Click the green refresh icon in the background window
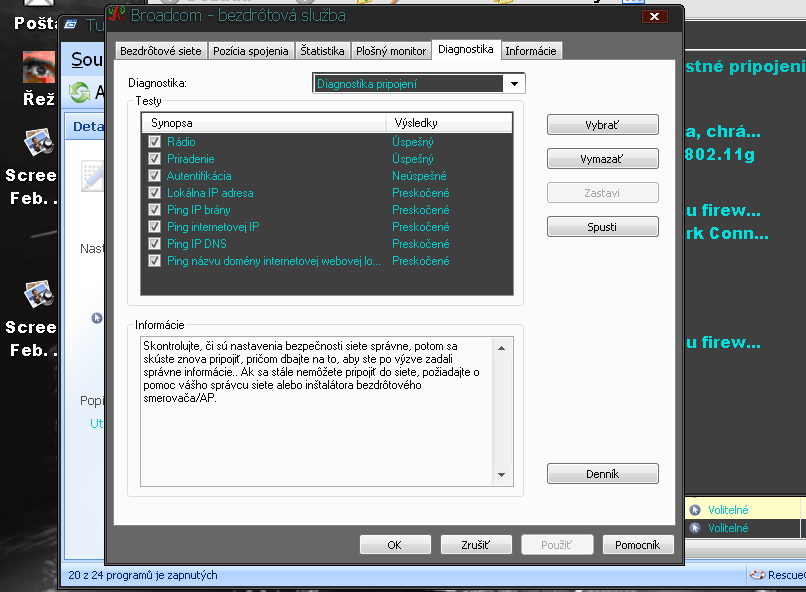The height and width of the screenshot is (592, 806). coord(79,93)
